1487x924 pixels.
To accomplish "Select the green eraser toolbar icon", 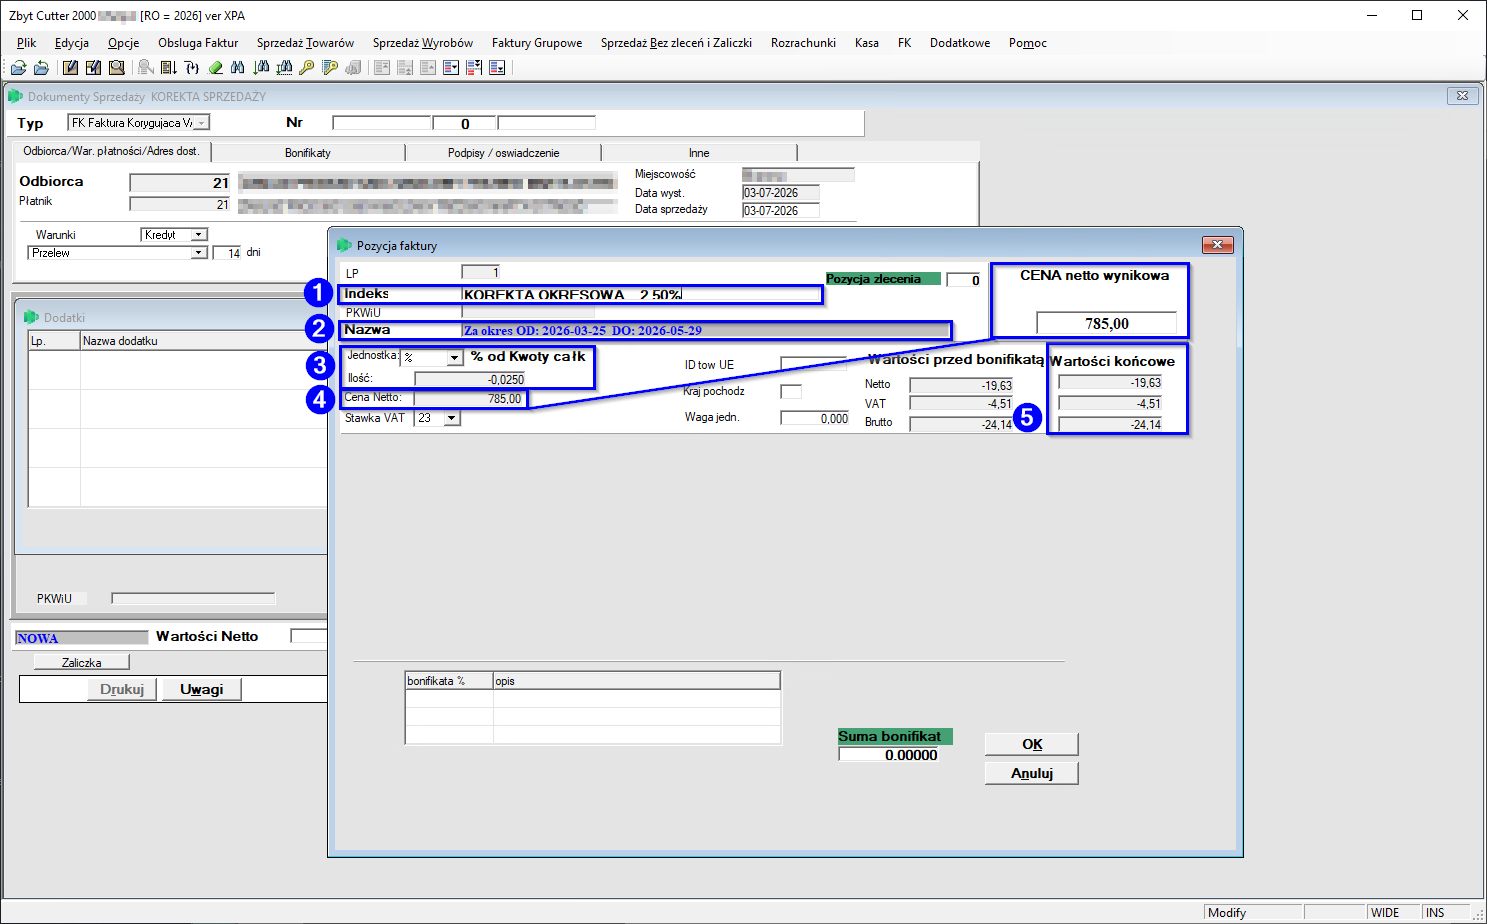I will [215, 68].
